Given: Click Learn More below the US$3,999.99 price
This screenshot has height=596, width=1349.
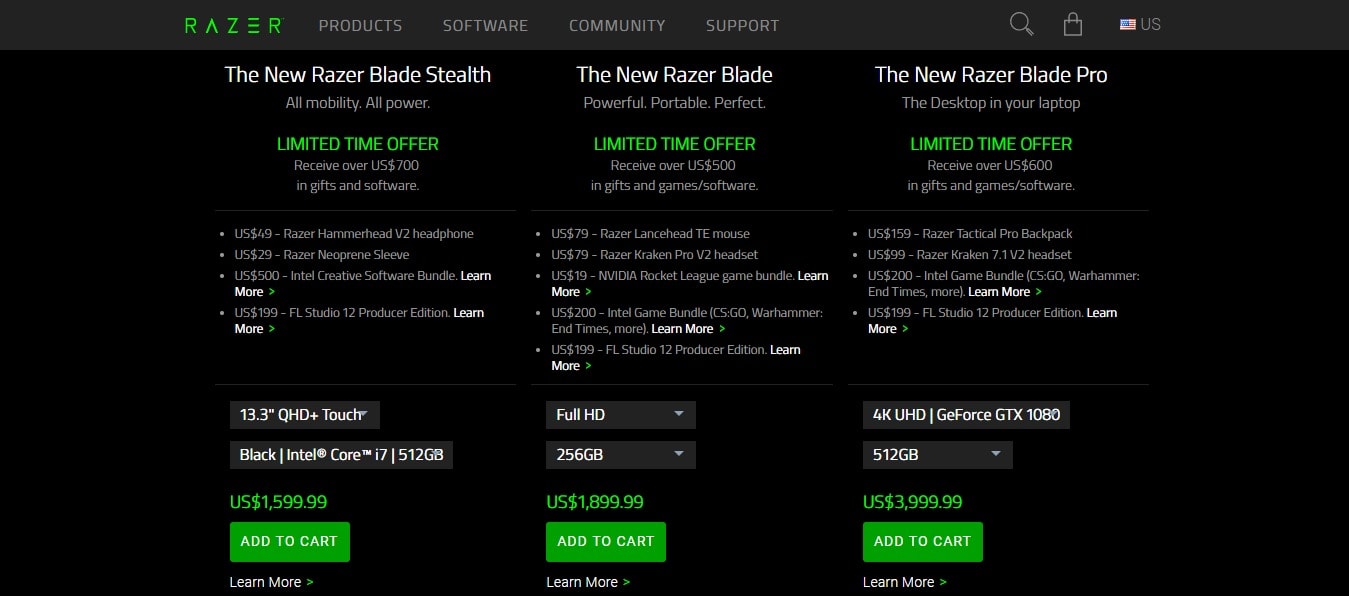Looking at the screenshot, I should click(x=905, y=582).
